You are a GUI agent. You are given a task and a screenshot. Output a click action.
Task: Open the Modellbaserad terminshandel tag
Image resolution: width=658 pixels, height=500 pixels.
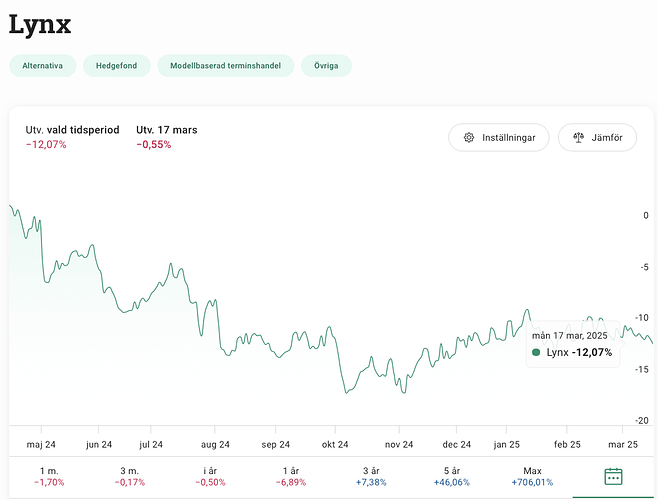(225, 65)
